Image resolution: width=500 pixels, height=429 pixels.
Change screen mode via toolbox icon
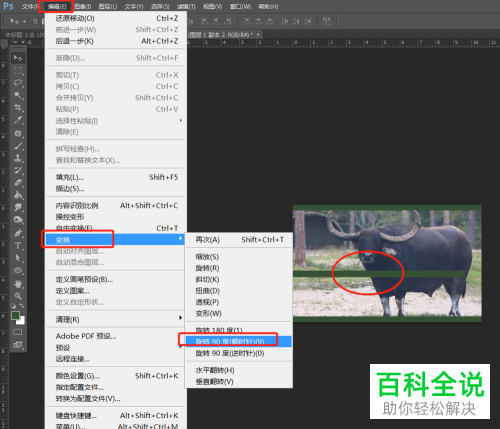click(18, 345)
